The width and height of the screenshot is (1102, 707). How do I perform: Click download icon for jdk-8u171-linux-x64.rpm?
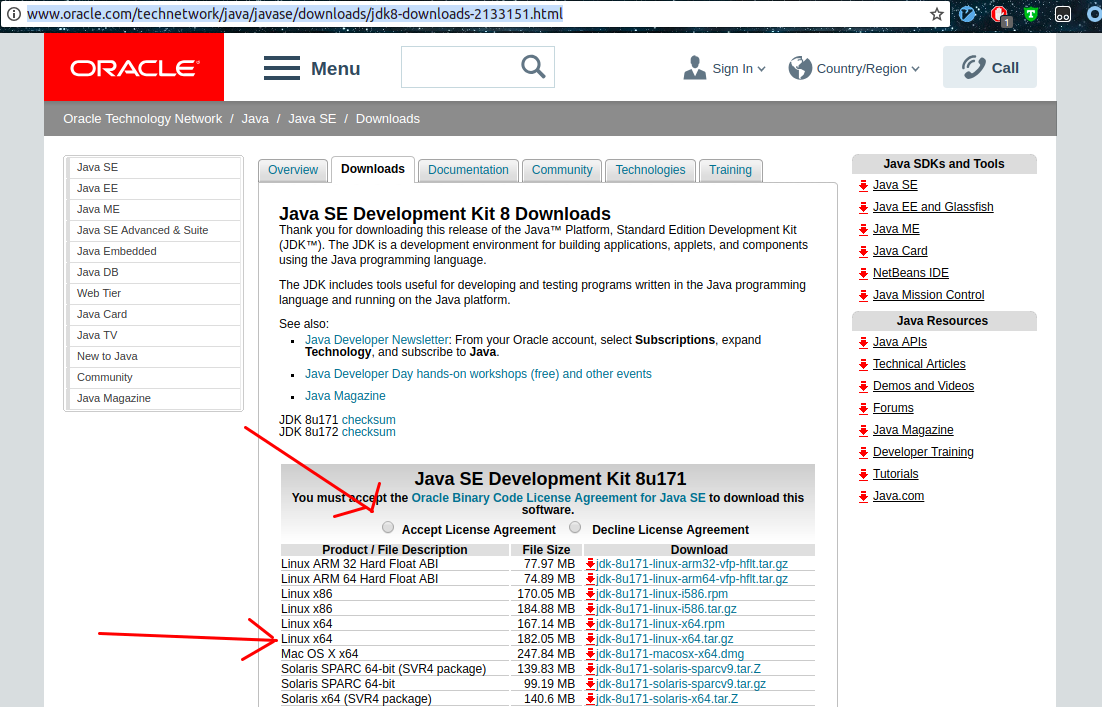pos(590,624)
